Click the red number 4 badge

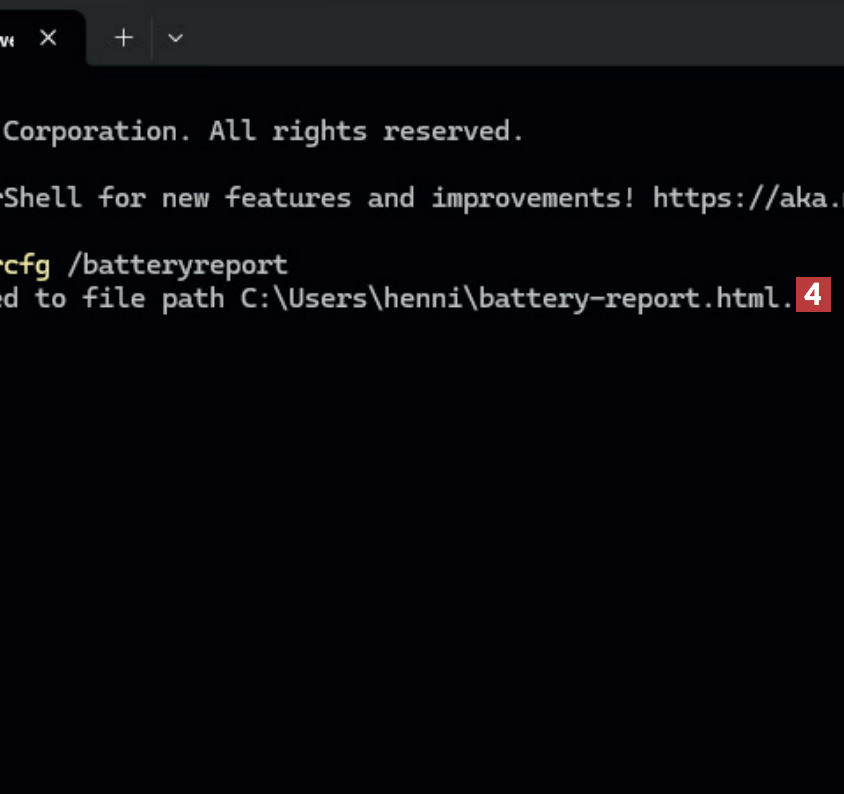[x=814, y=296]
